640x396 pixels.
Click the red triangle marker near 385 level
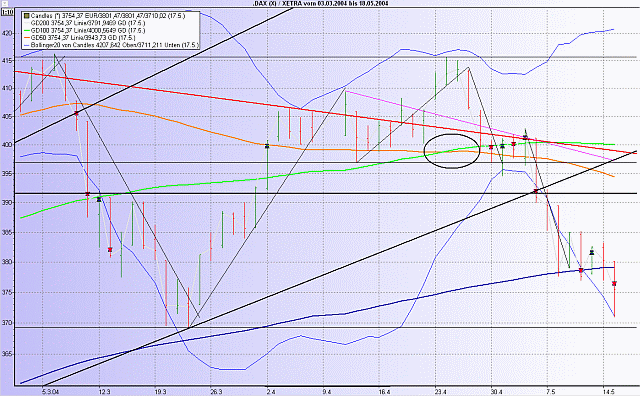coord(110,249)
